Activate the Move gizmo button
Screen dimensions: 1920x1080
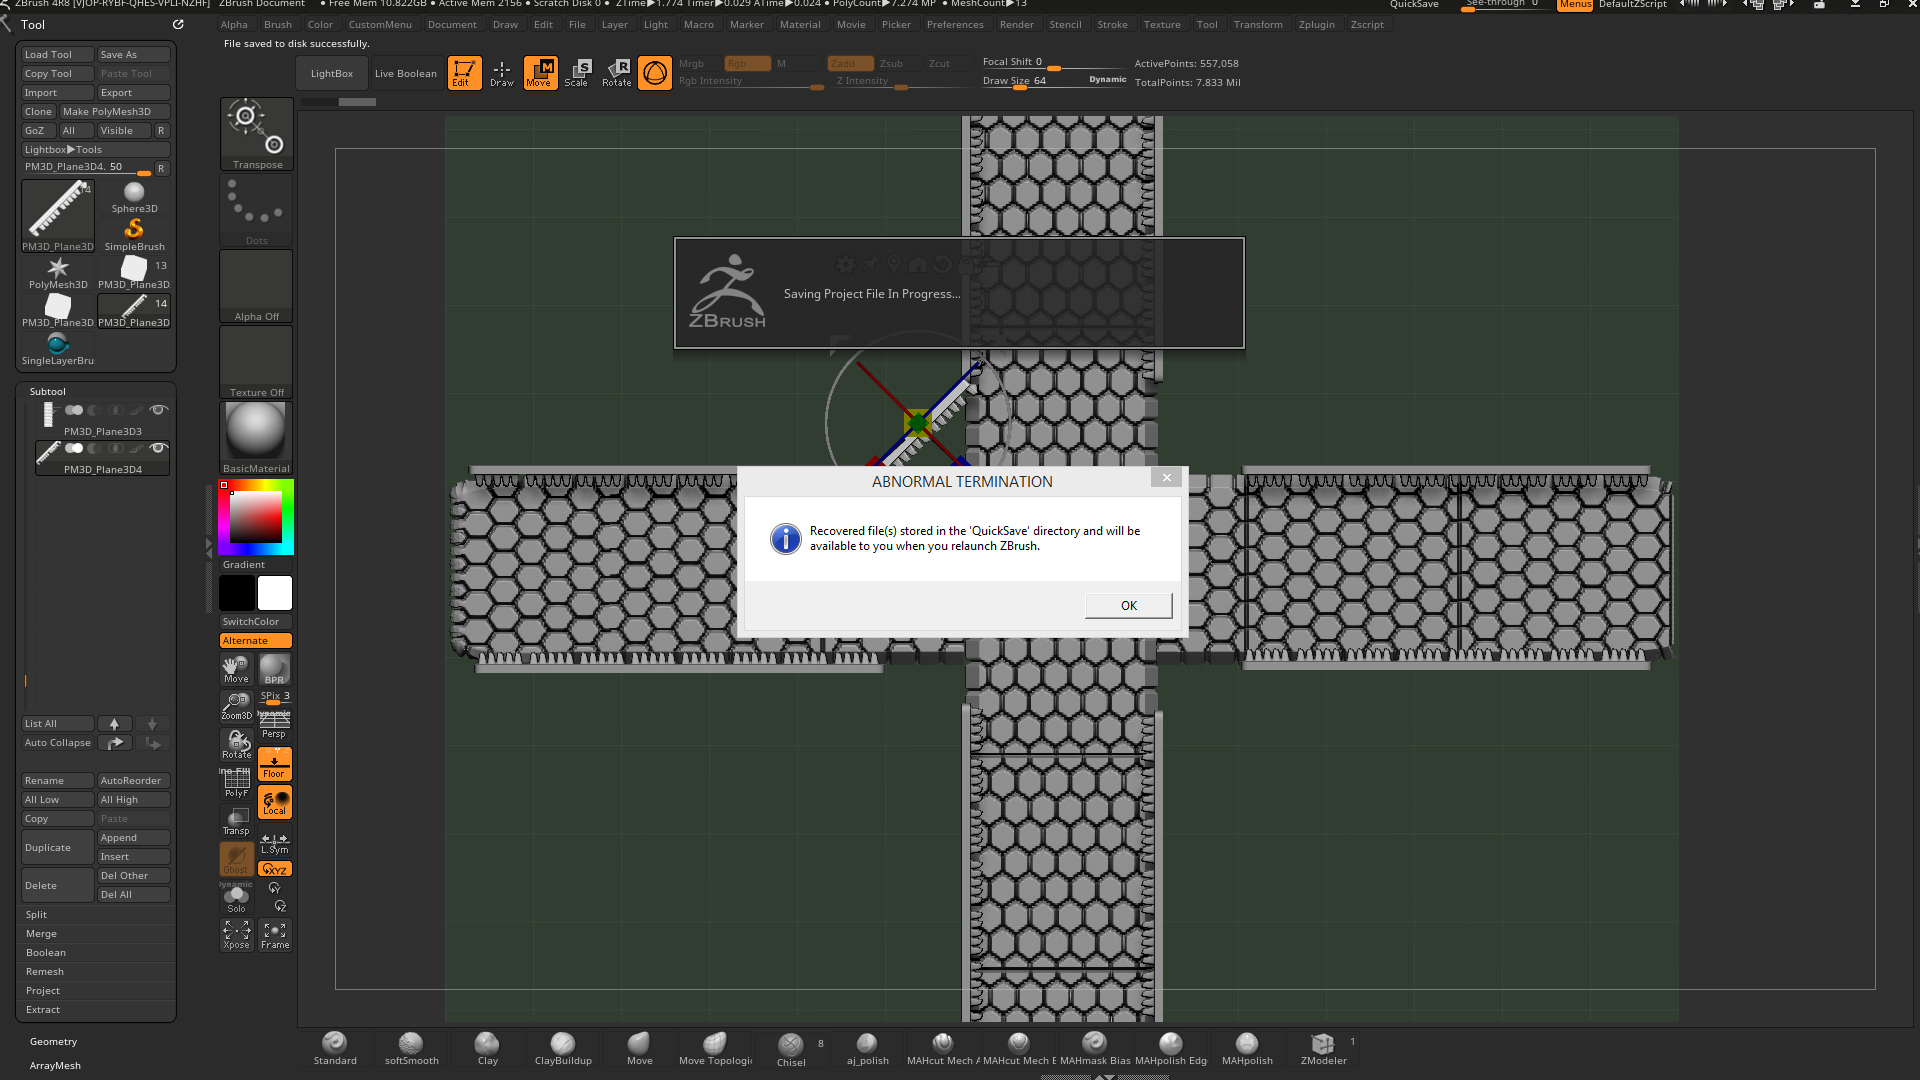click(540, 73)
